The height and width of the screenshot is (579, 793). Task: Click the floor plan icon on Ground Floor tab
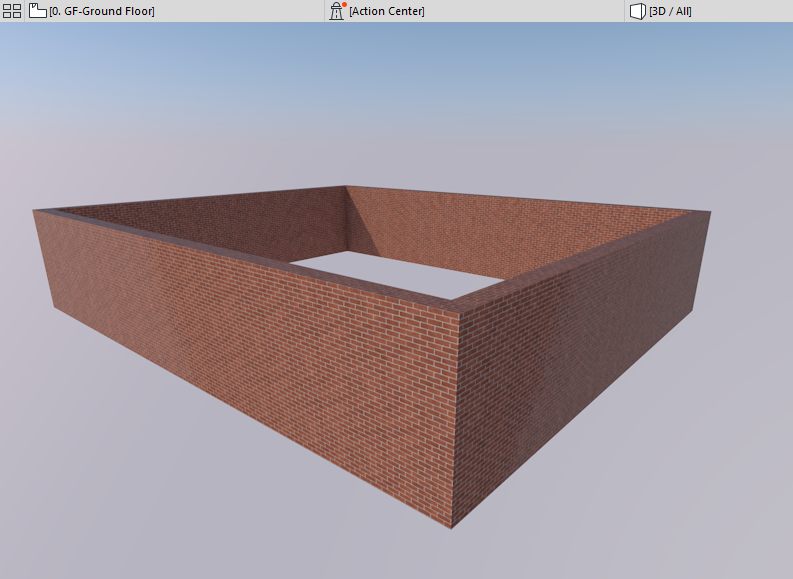[37, 11]
